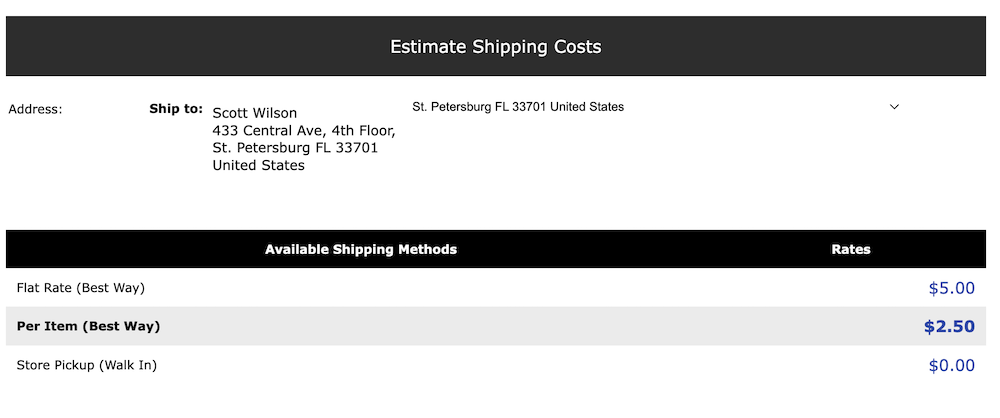This screenshot has width=1000, height=418.
Task: Click city line below the street address
Action: (295, 148)
